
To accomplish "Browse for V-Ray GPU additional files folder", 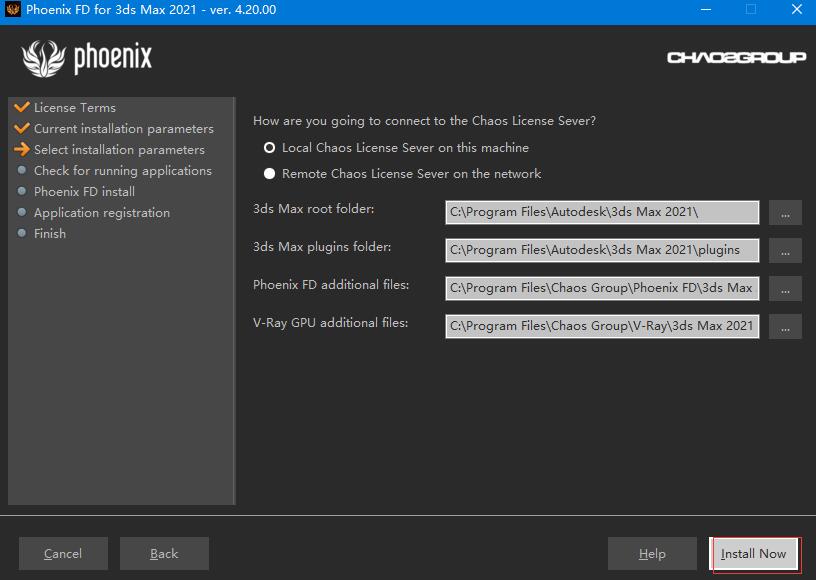I will [x=785, y=327].
